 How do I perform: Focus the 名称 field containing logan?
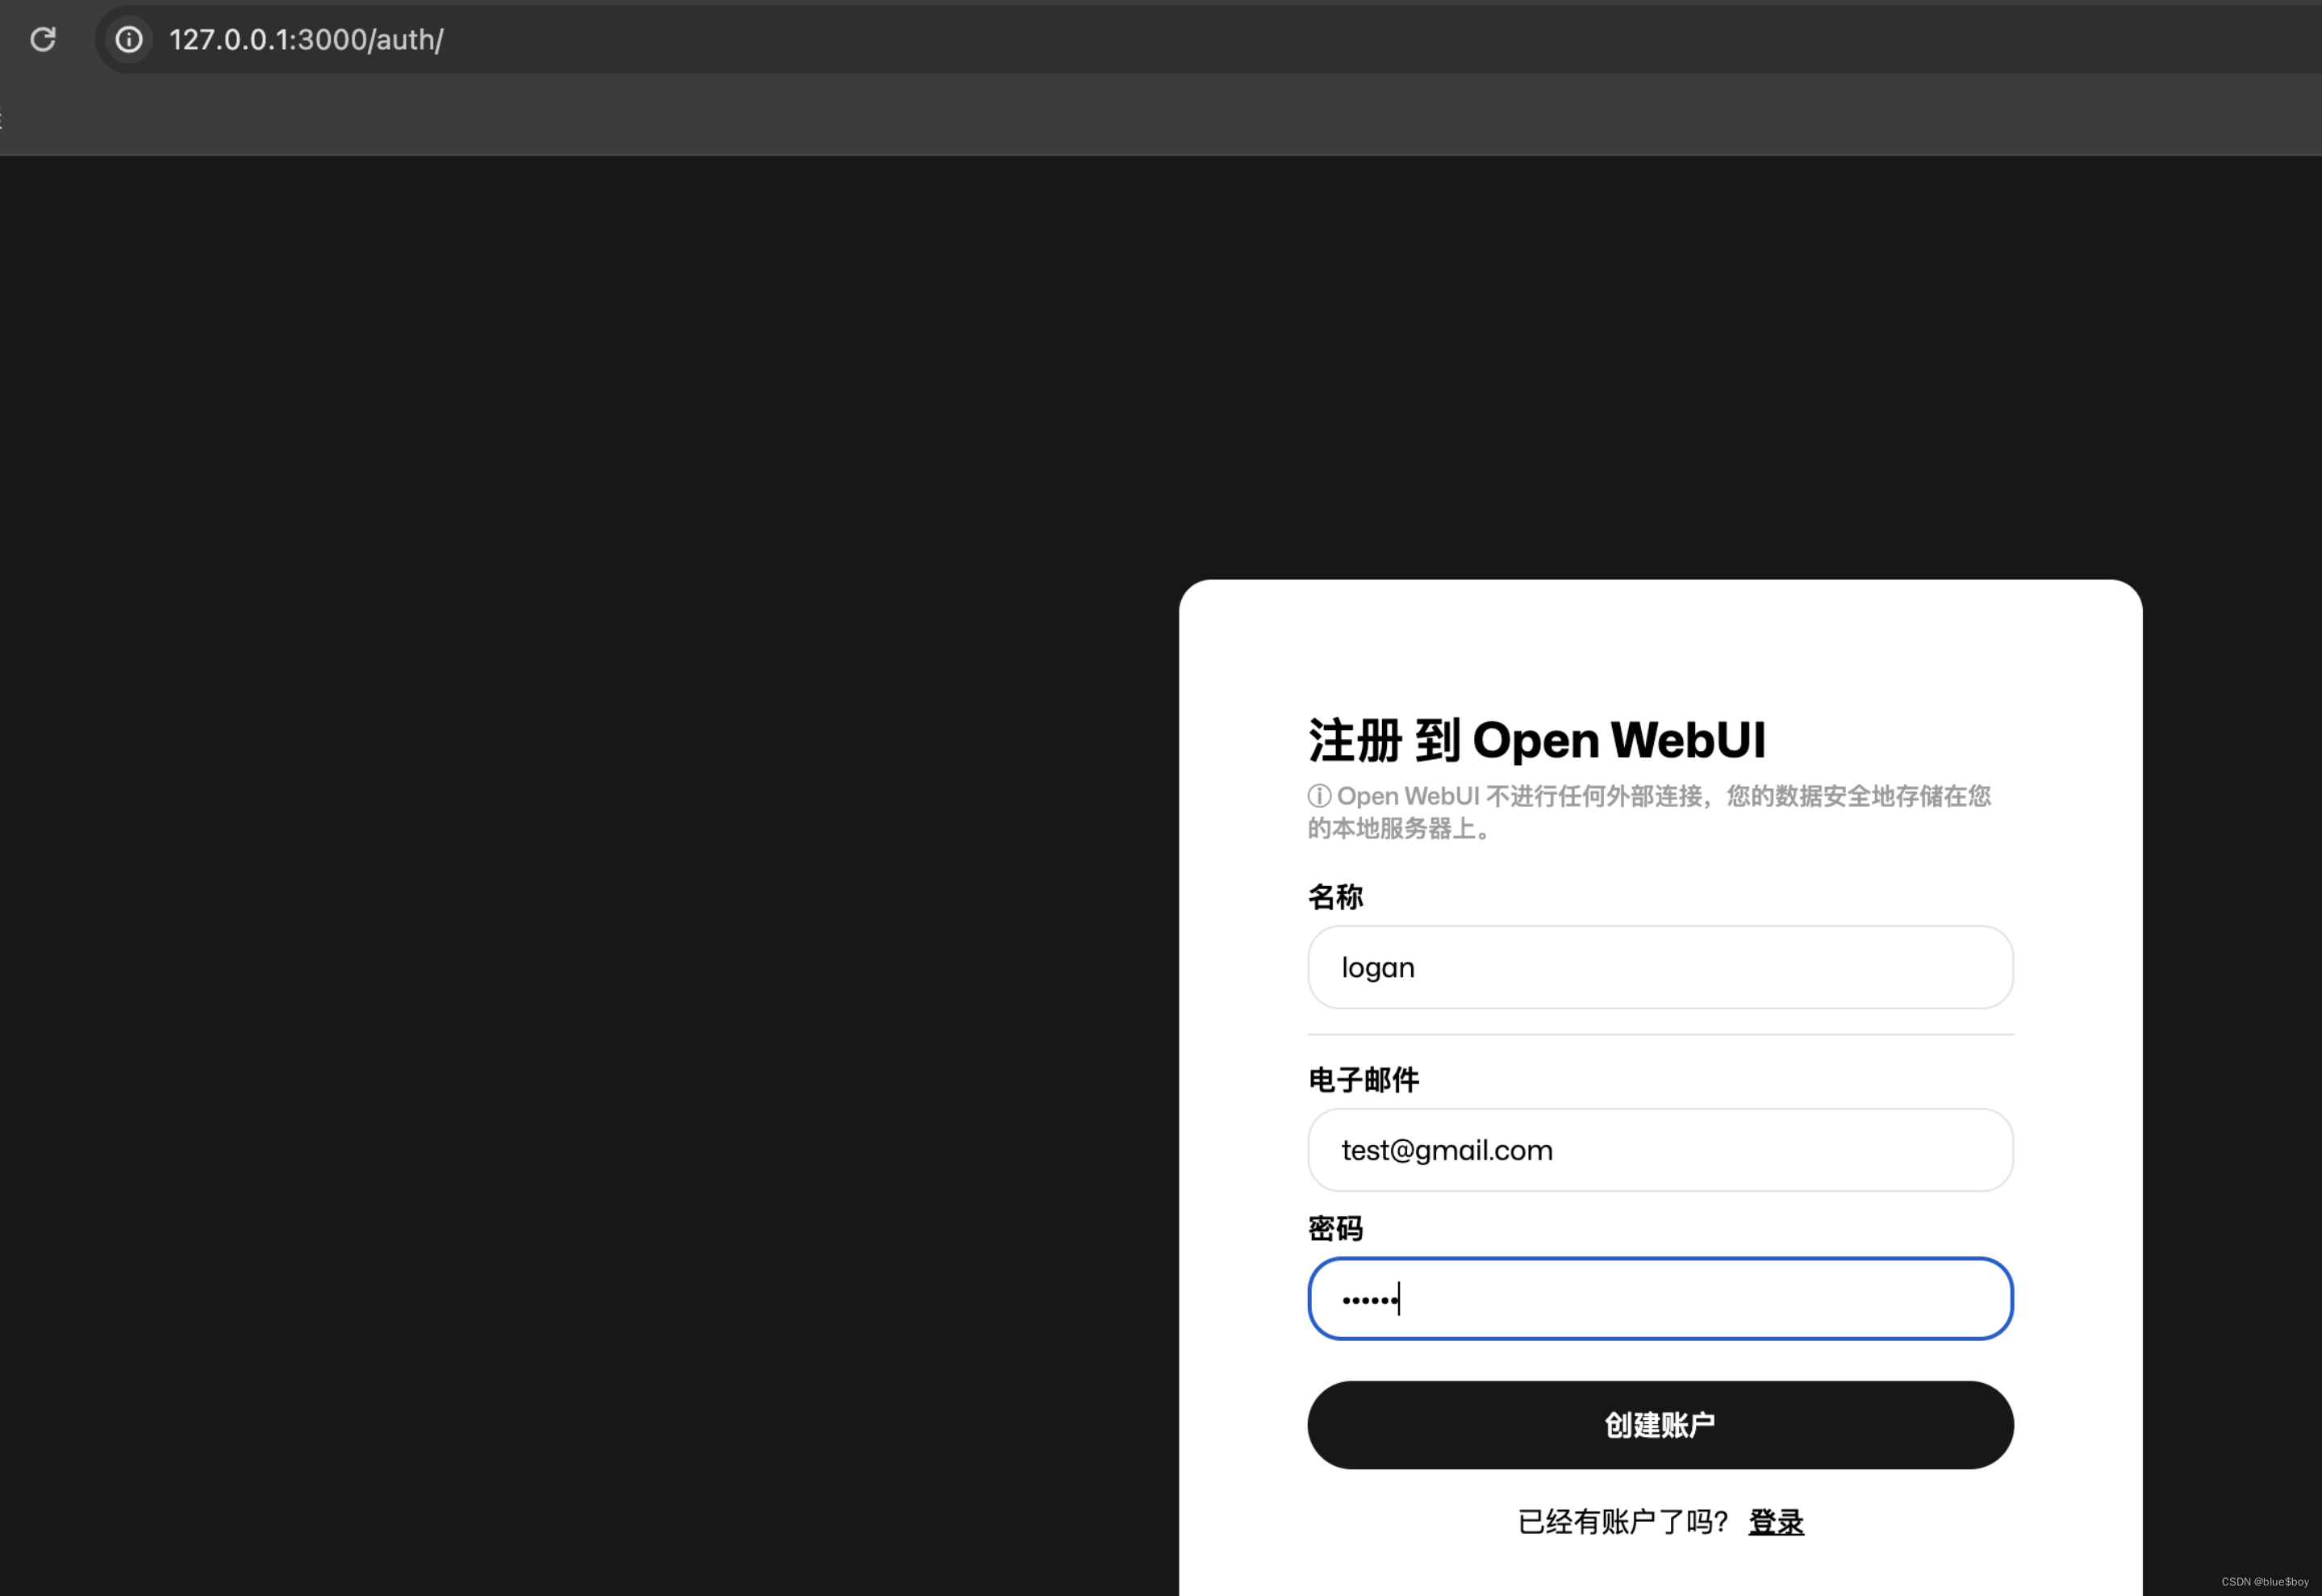[1660, 967]
